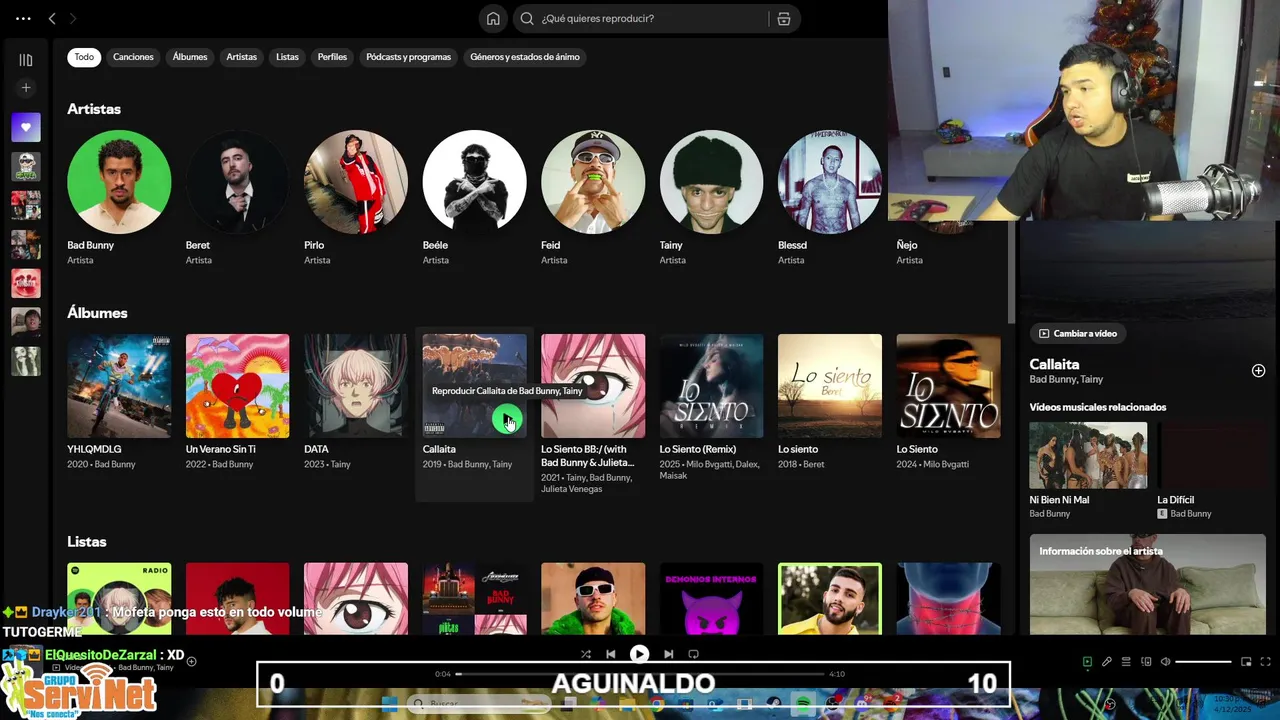Open the 'Listas' section heading
The image size is (1280, 720).
tap(87, 541)
